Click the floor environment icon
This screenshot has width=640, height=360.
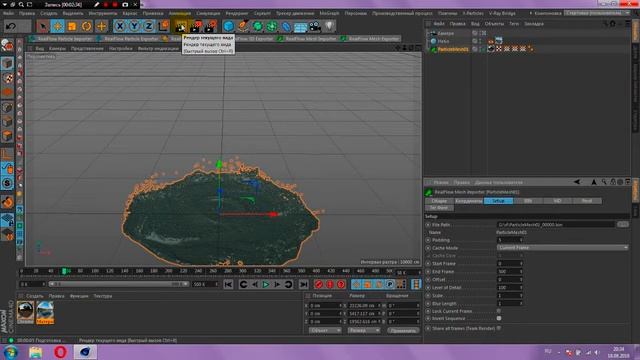300,27
